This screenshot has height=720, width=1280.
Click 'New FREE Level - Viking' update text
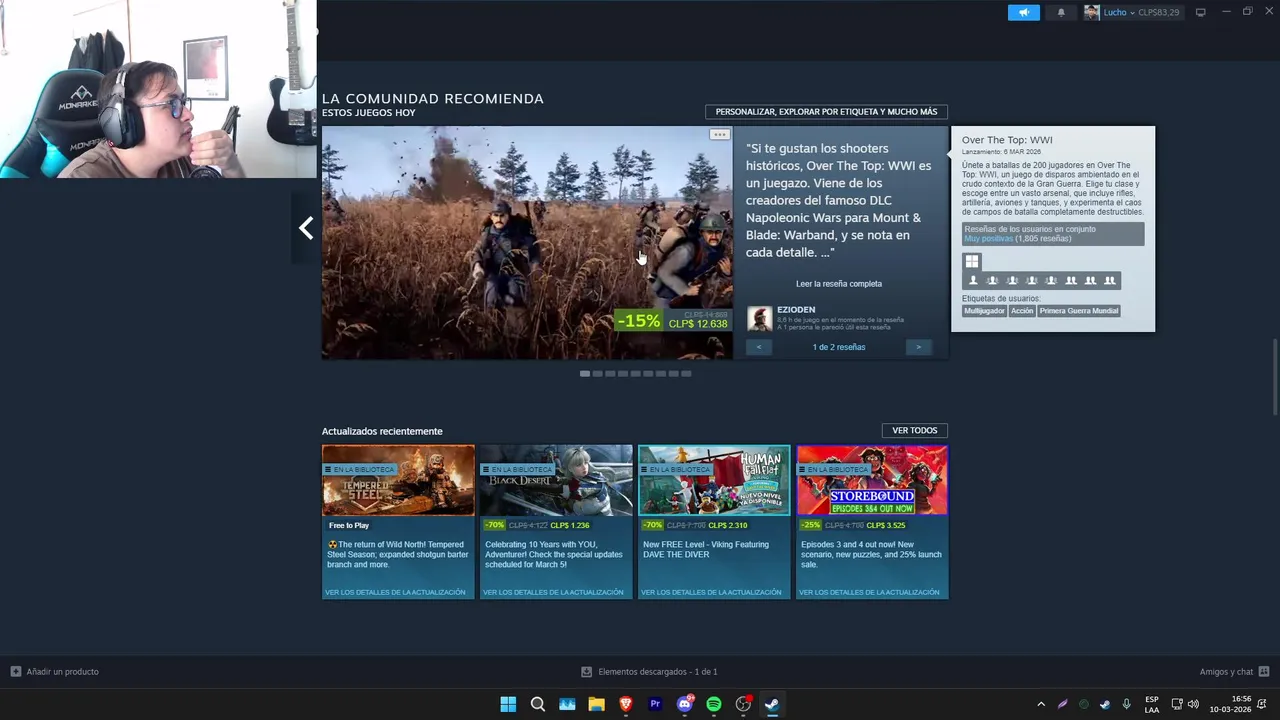click(706, 550)
